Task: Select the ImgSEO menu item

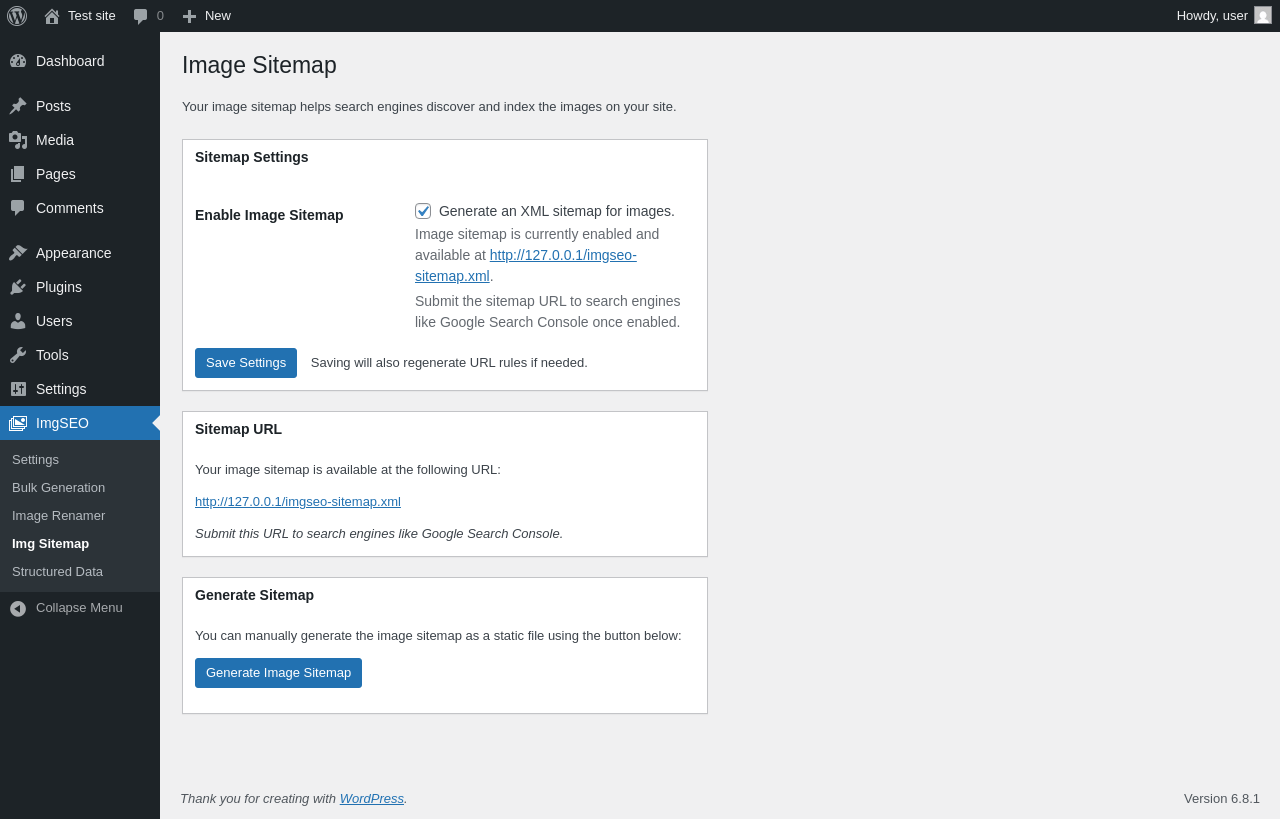Action: coord(80,423)
